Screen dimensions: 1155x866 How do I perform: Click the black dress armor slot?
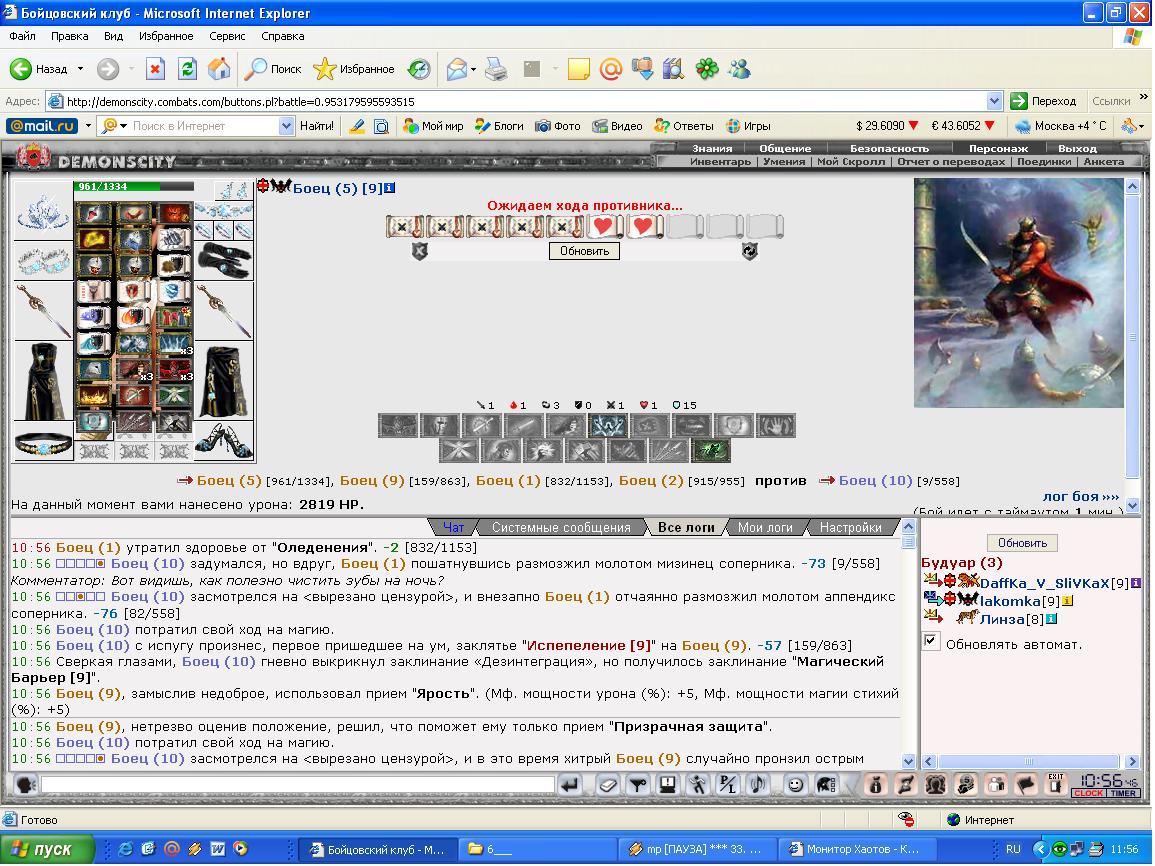pyautogui.click(x=43, y=381)
